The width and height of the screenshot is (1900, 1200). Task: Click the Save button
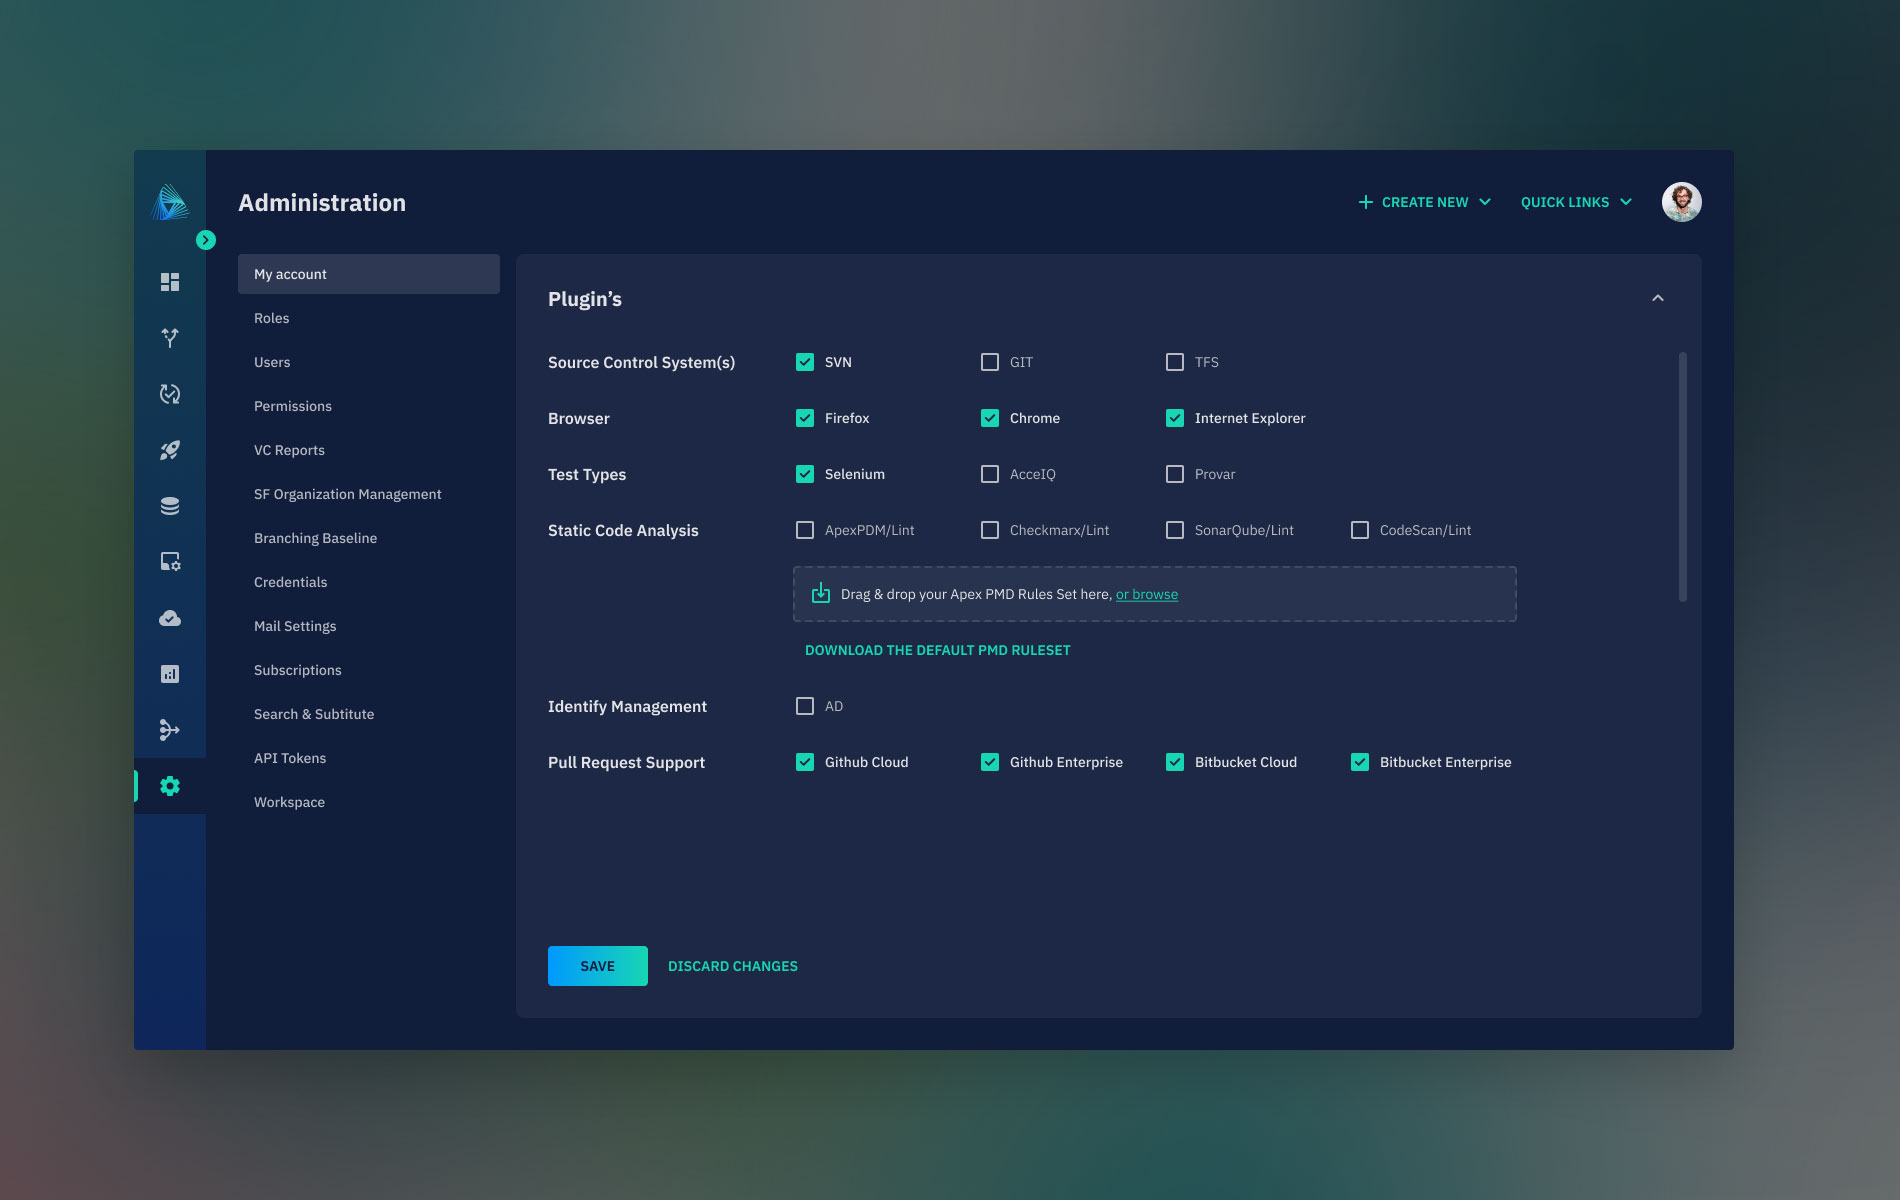point(598,966)
